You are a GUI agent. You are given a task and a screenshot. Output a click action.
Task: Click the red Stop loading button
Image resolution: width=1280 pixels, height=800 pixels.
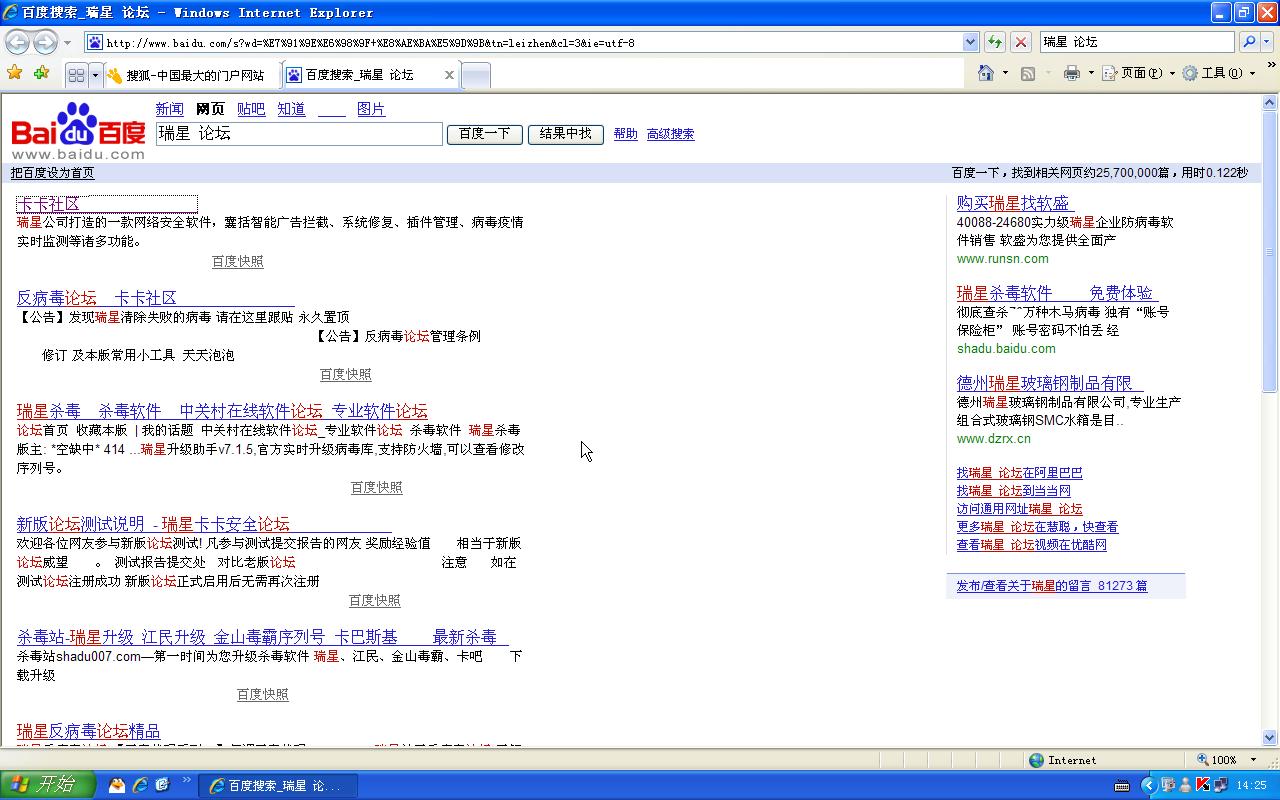1021,42
